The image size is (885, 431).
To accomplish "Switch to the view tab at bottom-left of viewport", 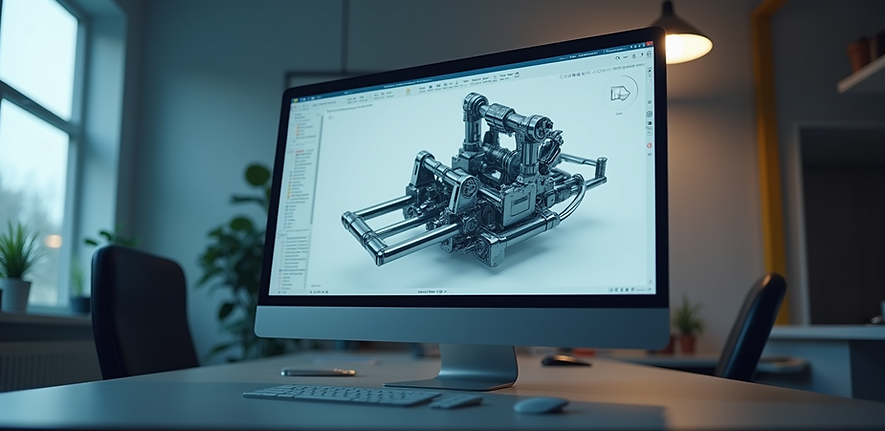I will pyautogui.click(x=315, y=286).
